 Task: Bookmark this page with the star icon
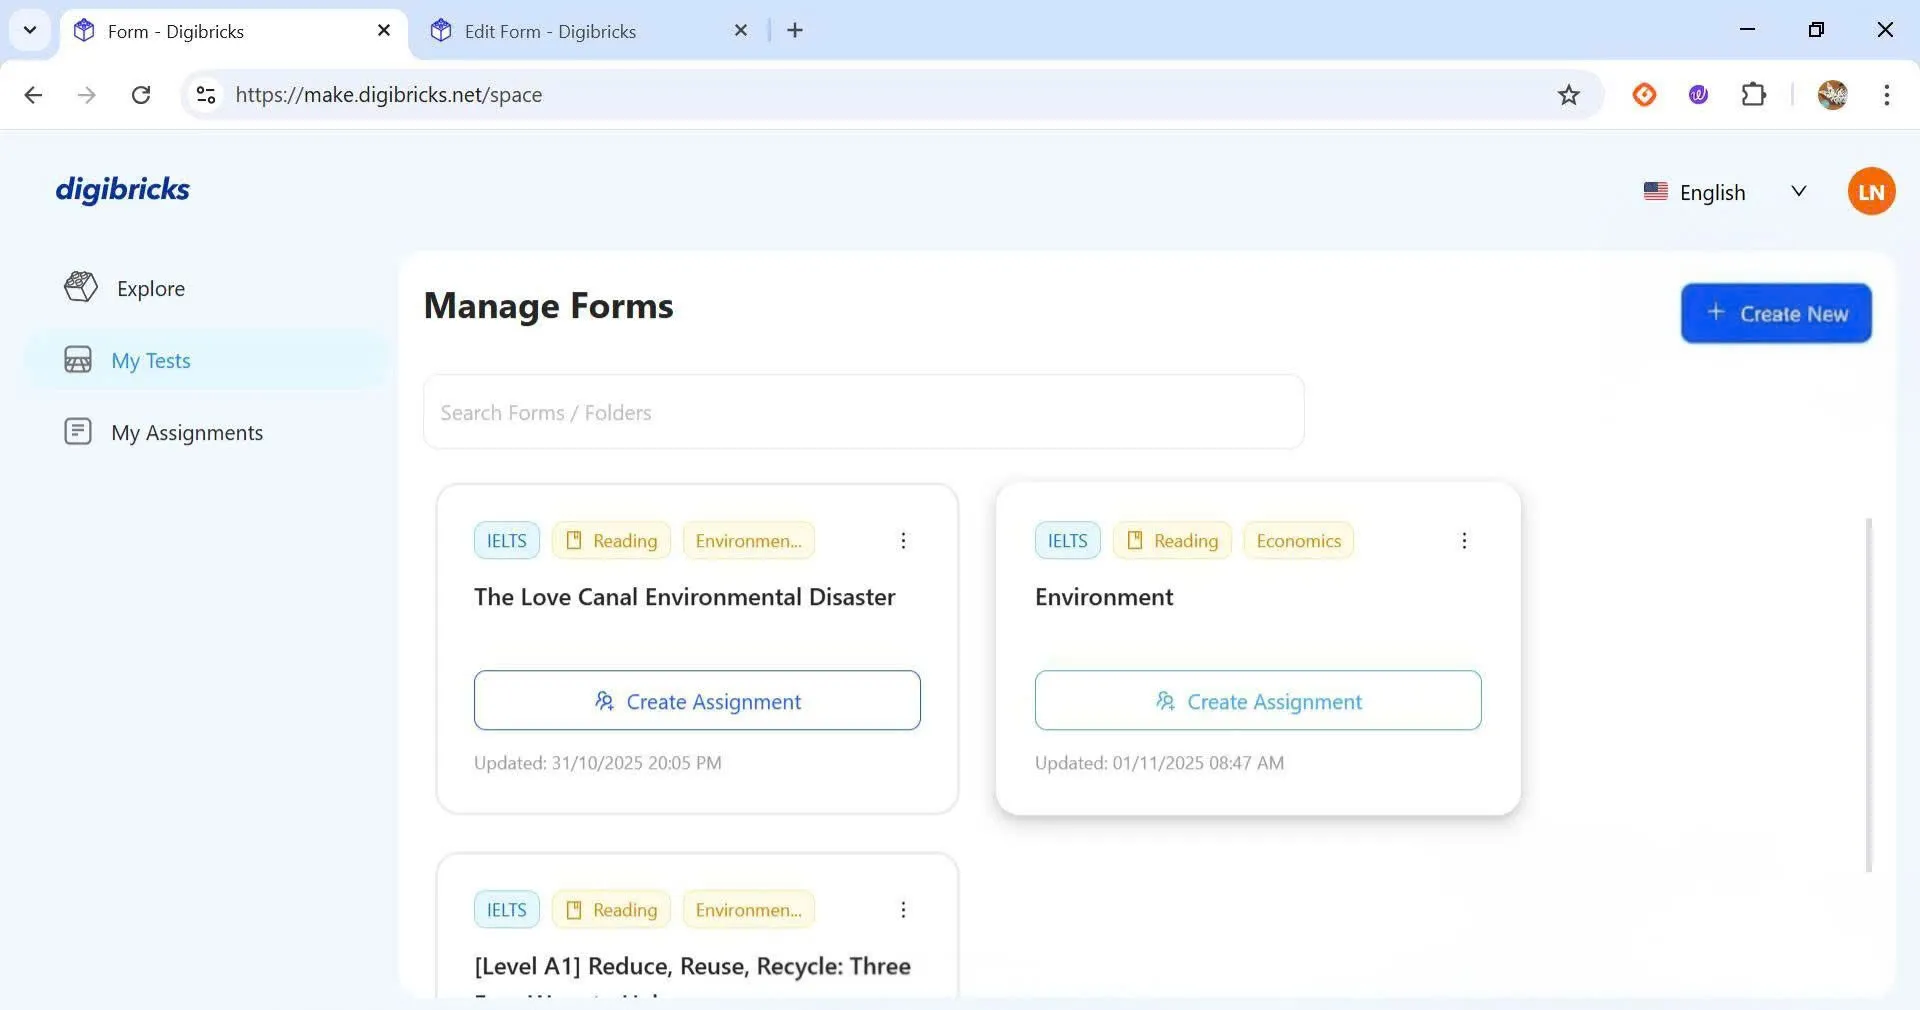point(1568,95)
